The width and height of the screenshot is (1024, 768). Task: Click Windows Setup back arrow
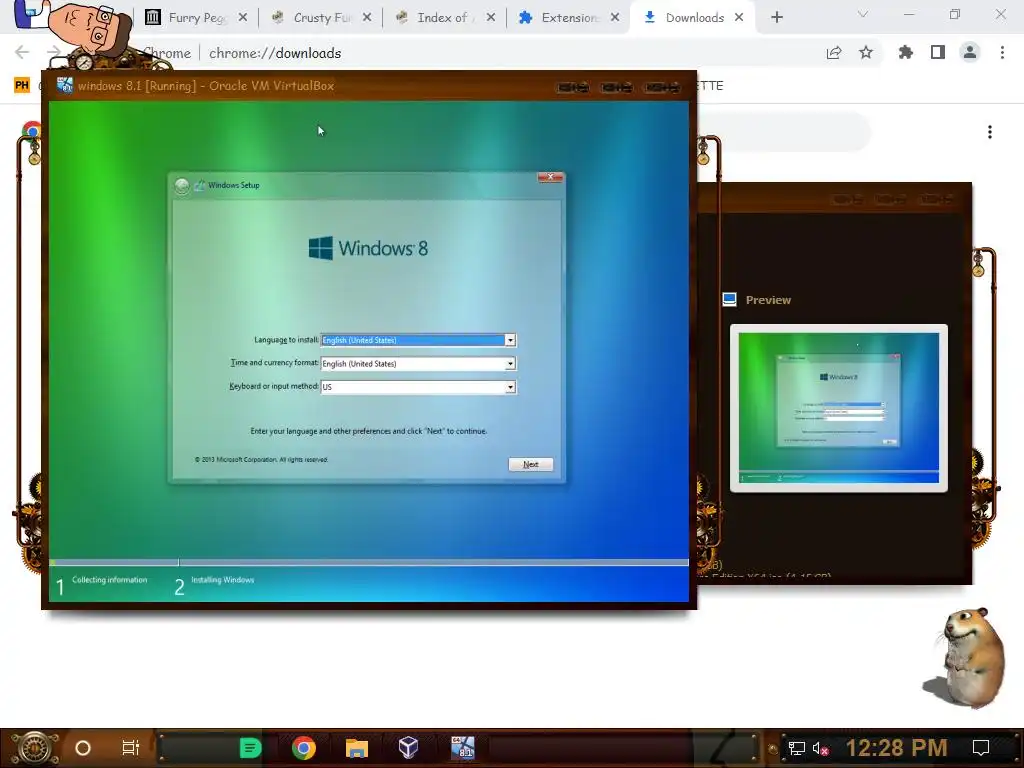(182, 186)
